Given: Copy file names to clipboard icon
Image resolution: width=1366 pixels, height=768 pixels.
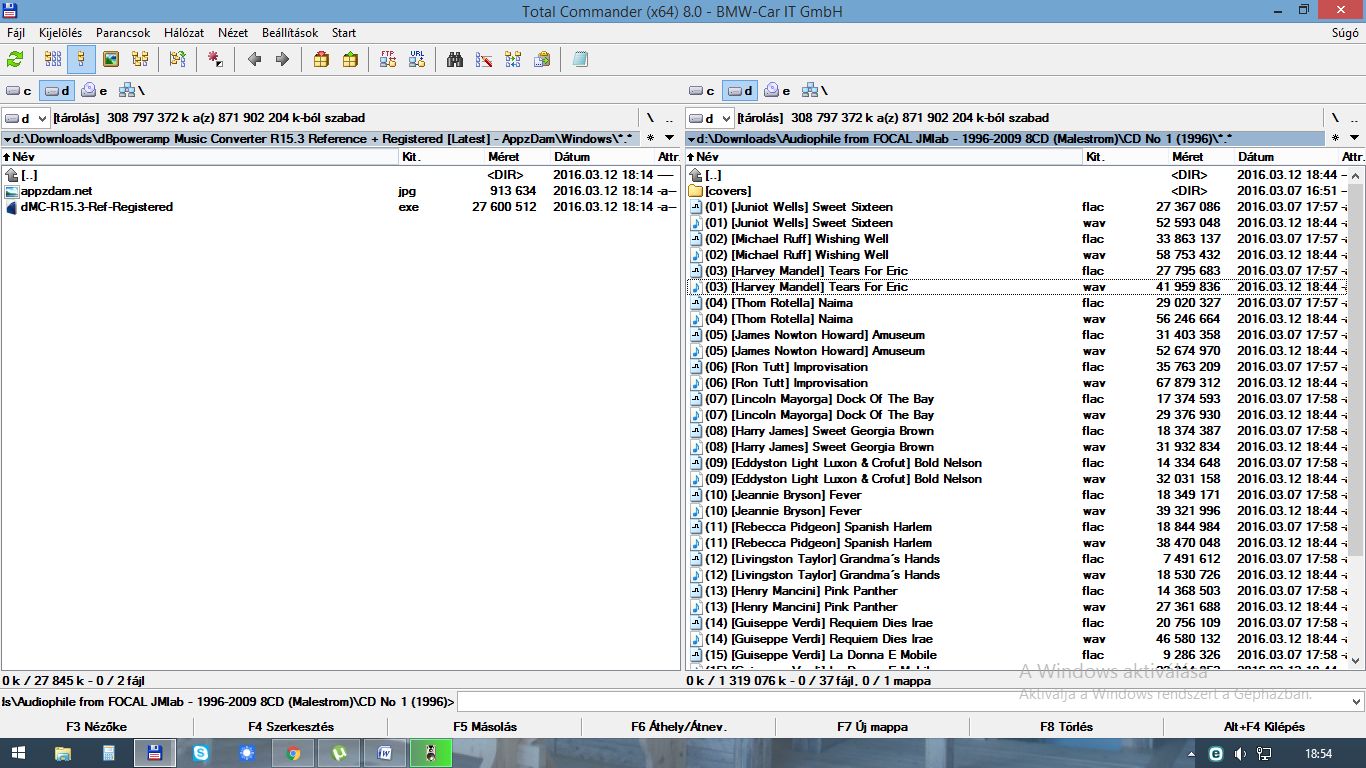Looking at the screenshot, I should pyautogui.click(x=541, y=60).
